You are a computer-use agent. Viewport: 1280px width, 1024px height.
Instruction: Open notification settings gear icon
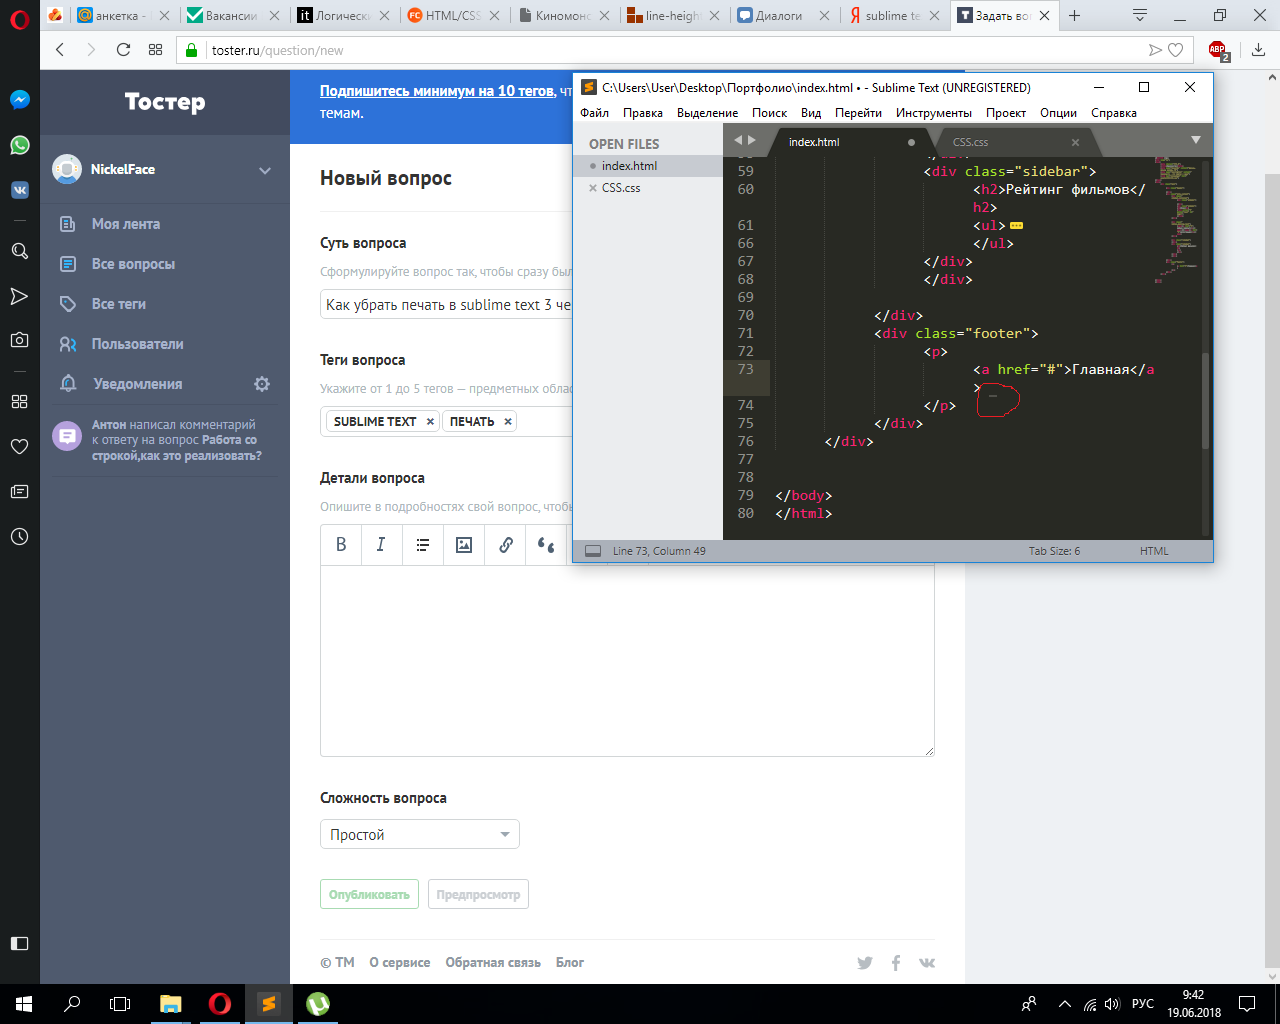point(262,384)
